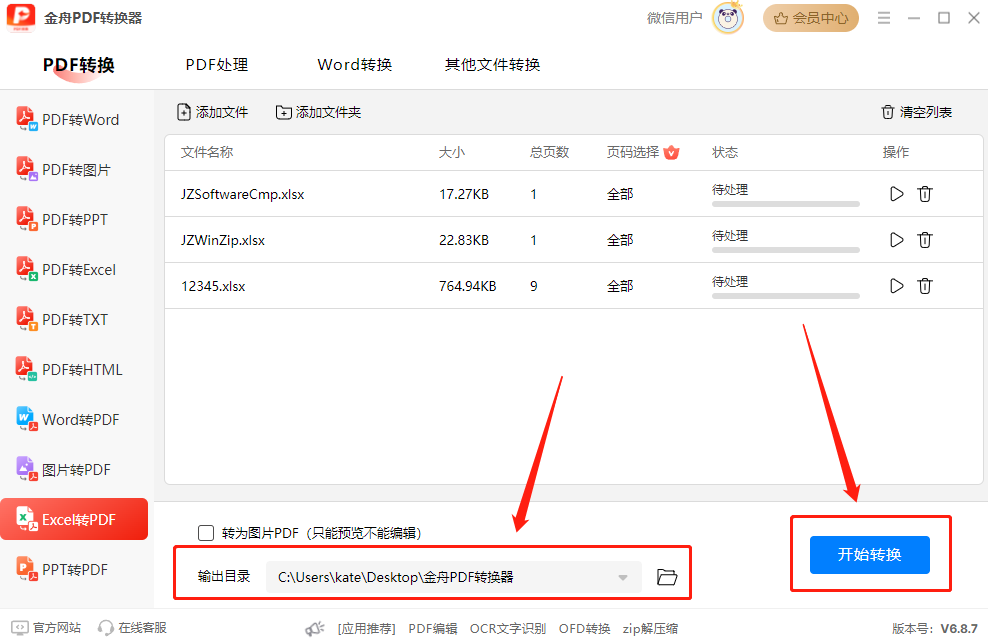Change page selection 全部 for 12345.xlsx

pyautogui.click(x=620, y=286)
